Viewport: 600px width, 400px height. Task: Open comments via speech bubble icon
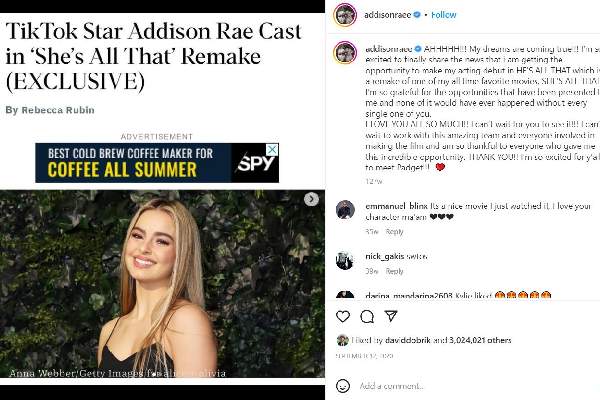point(367,317)
